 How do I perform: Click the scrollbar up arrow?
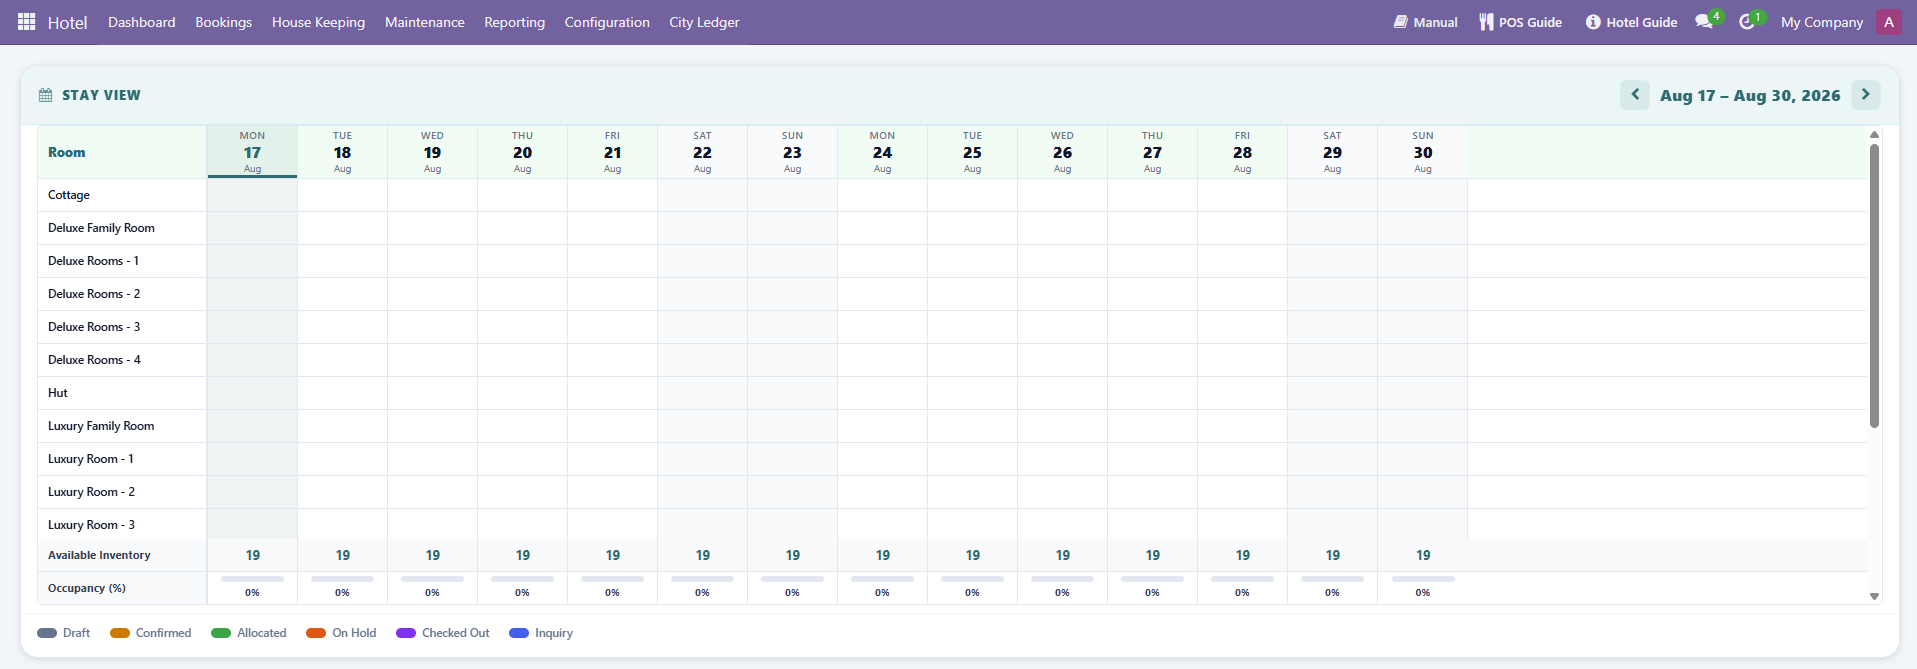click(1874, 134)
